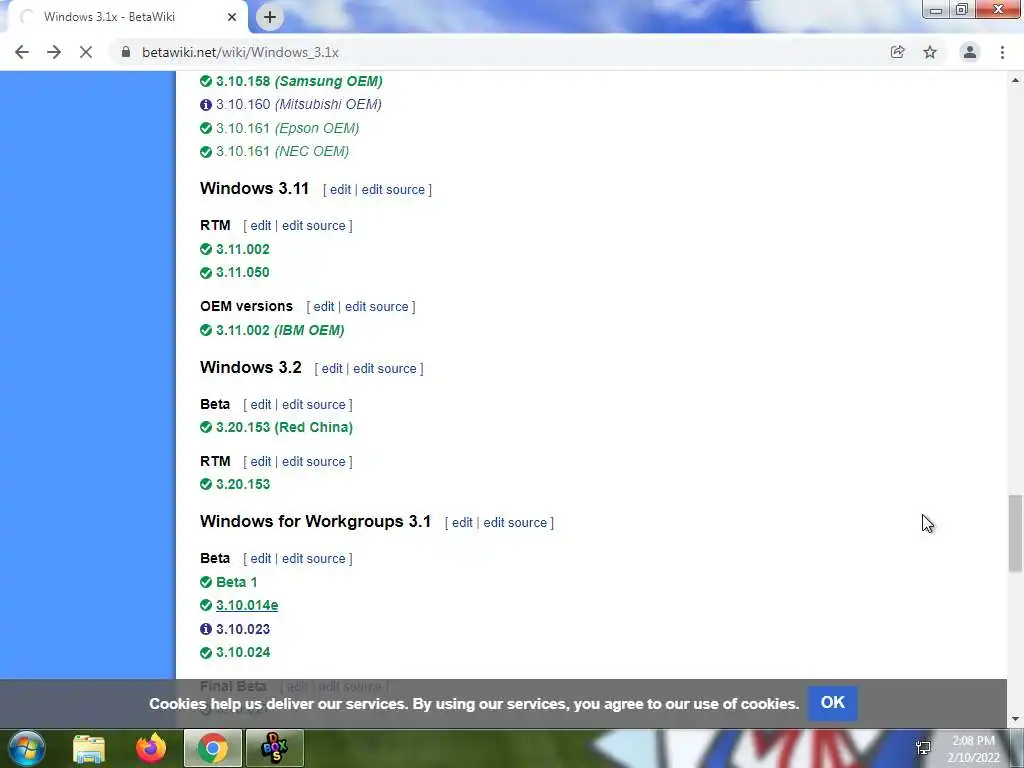Open taskbar clock and date
The height and width of the screenshot is (768, 1024).
(x=973, y=749)
